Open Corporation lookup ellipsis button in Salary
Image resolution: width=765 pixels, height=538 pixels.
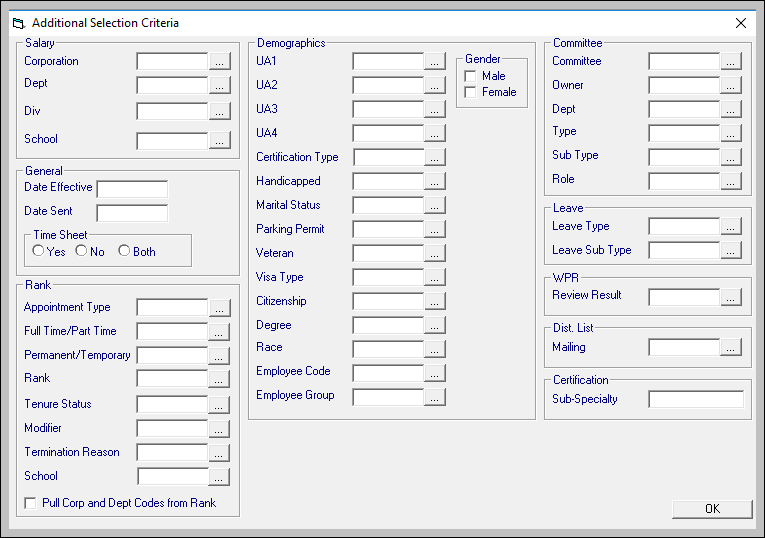[x=220, y=61]
